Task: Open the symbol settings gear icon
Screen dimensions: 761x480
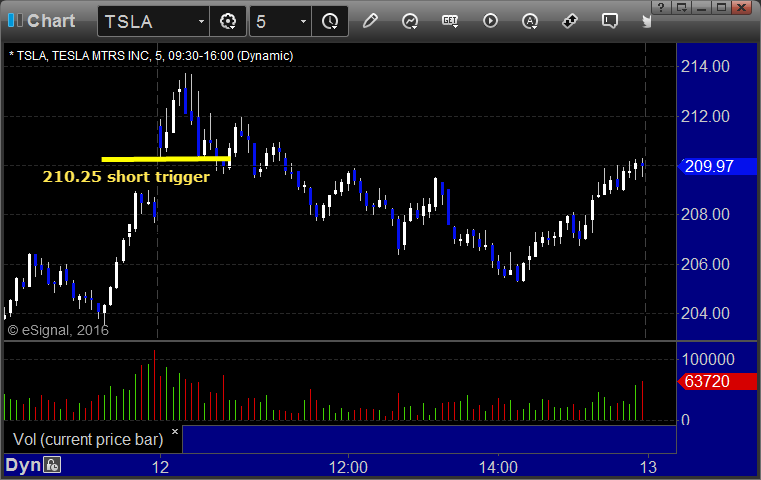Action: tap(228, 21)
